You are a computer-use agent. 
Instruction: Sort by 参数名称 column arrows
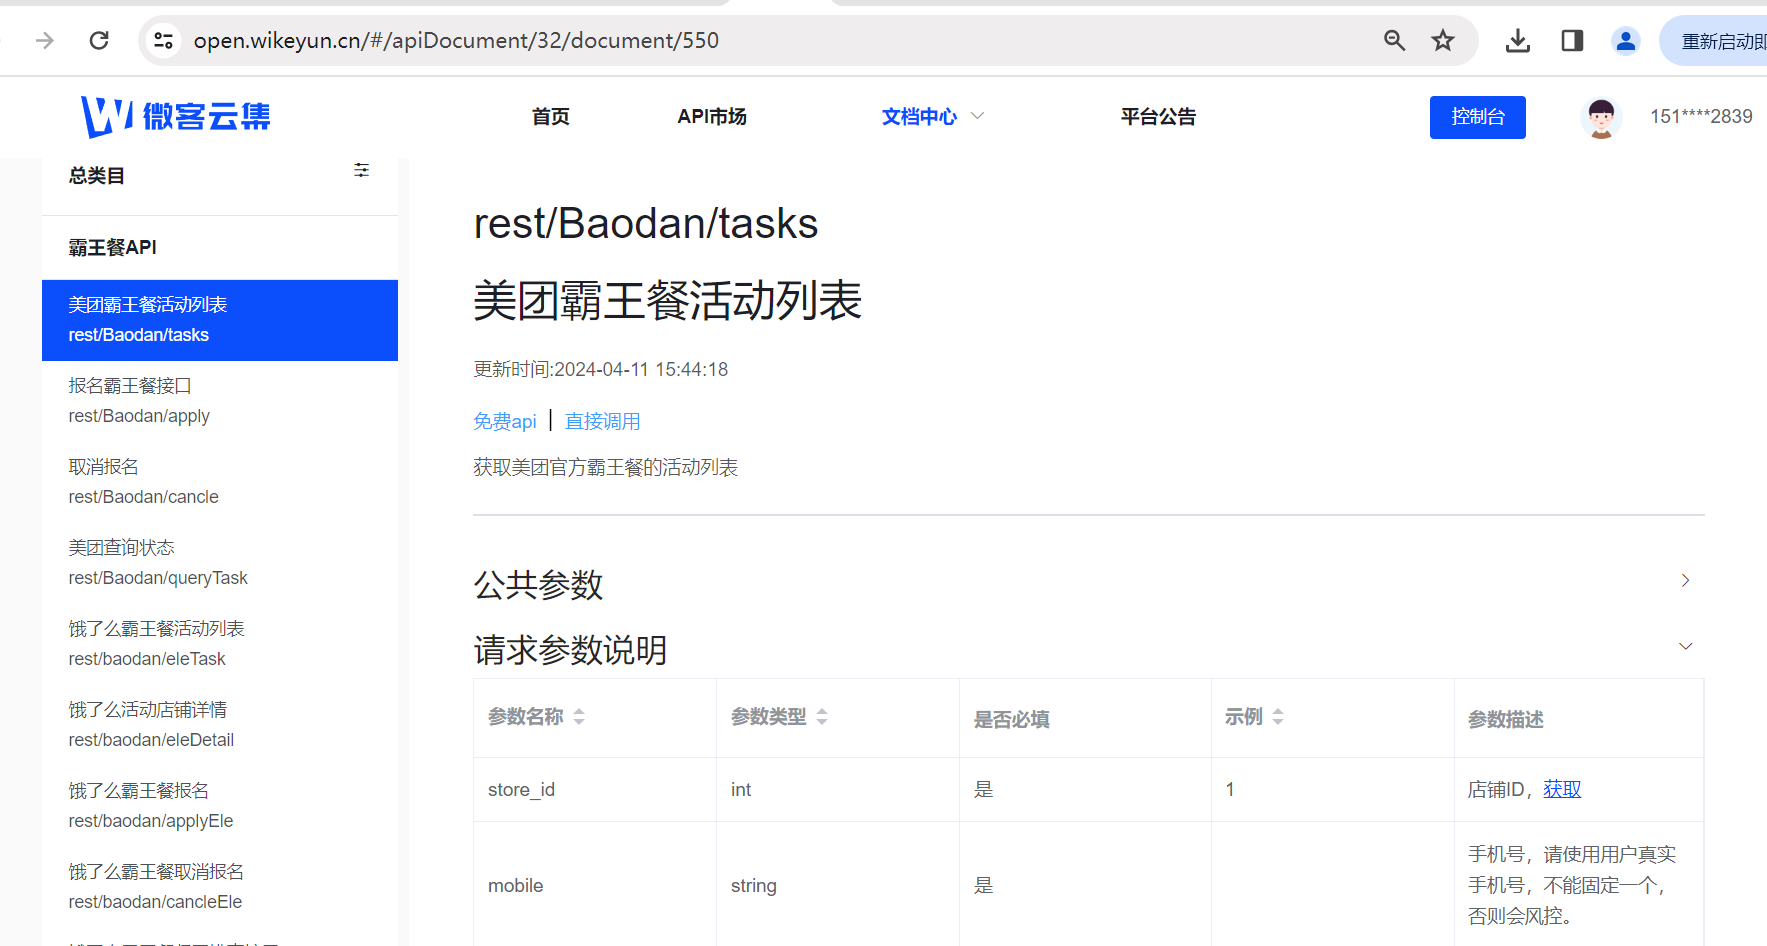click(x=579, y=717)
